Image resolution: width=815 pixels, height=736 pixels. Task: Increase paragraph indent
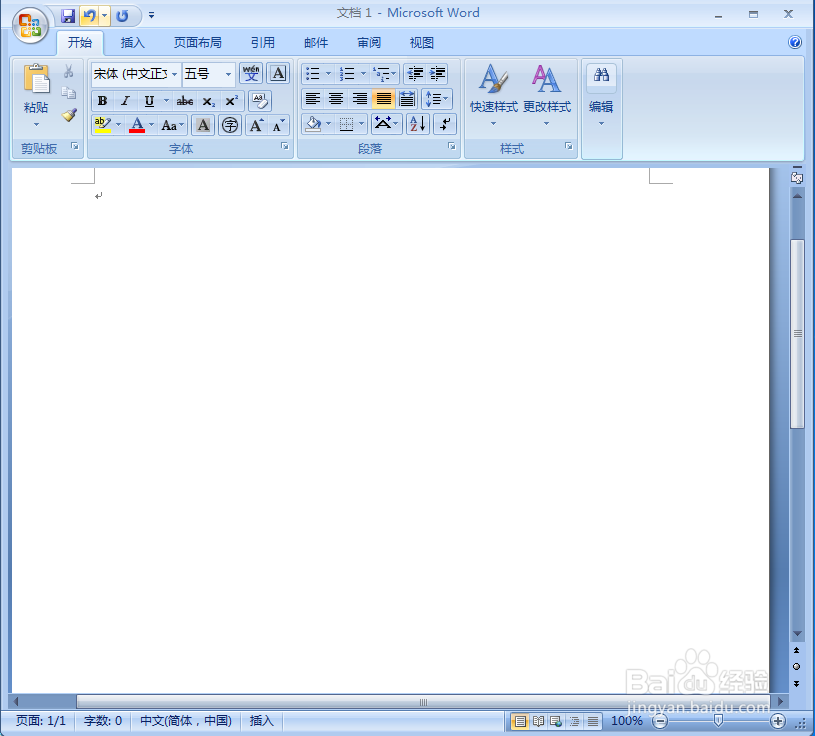point(438,74)
